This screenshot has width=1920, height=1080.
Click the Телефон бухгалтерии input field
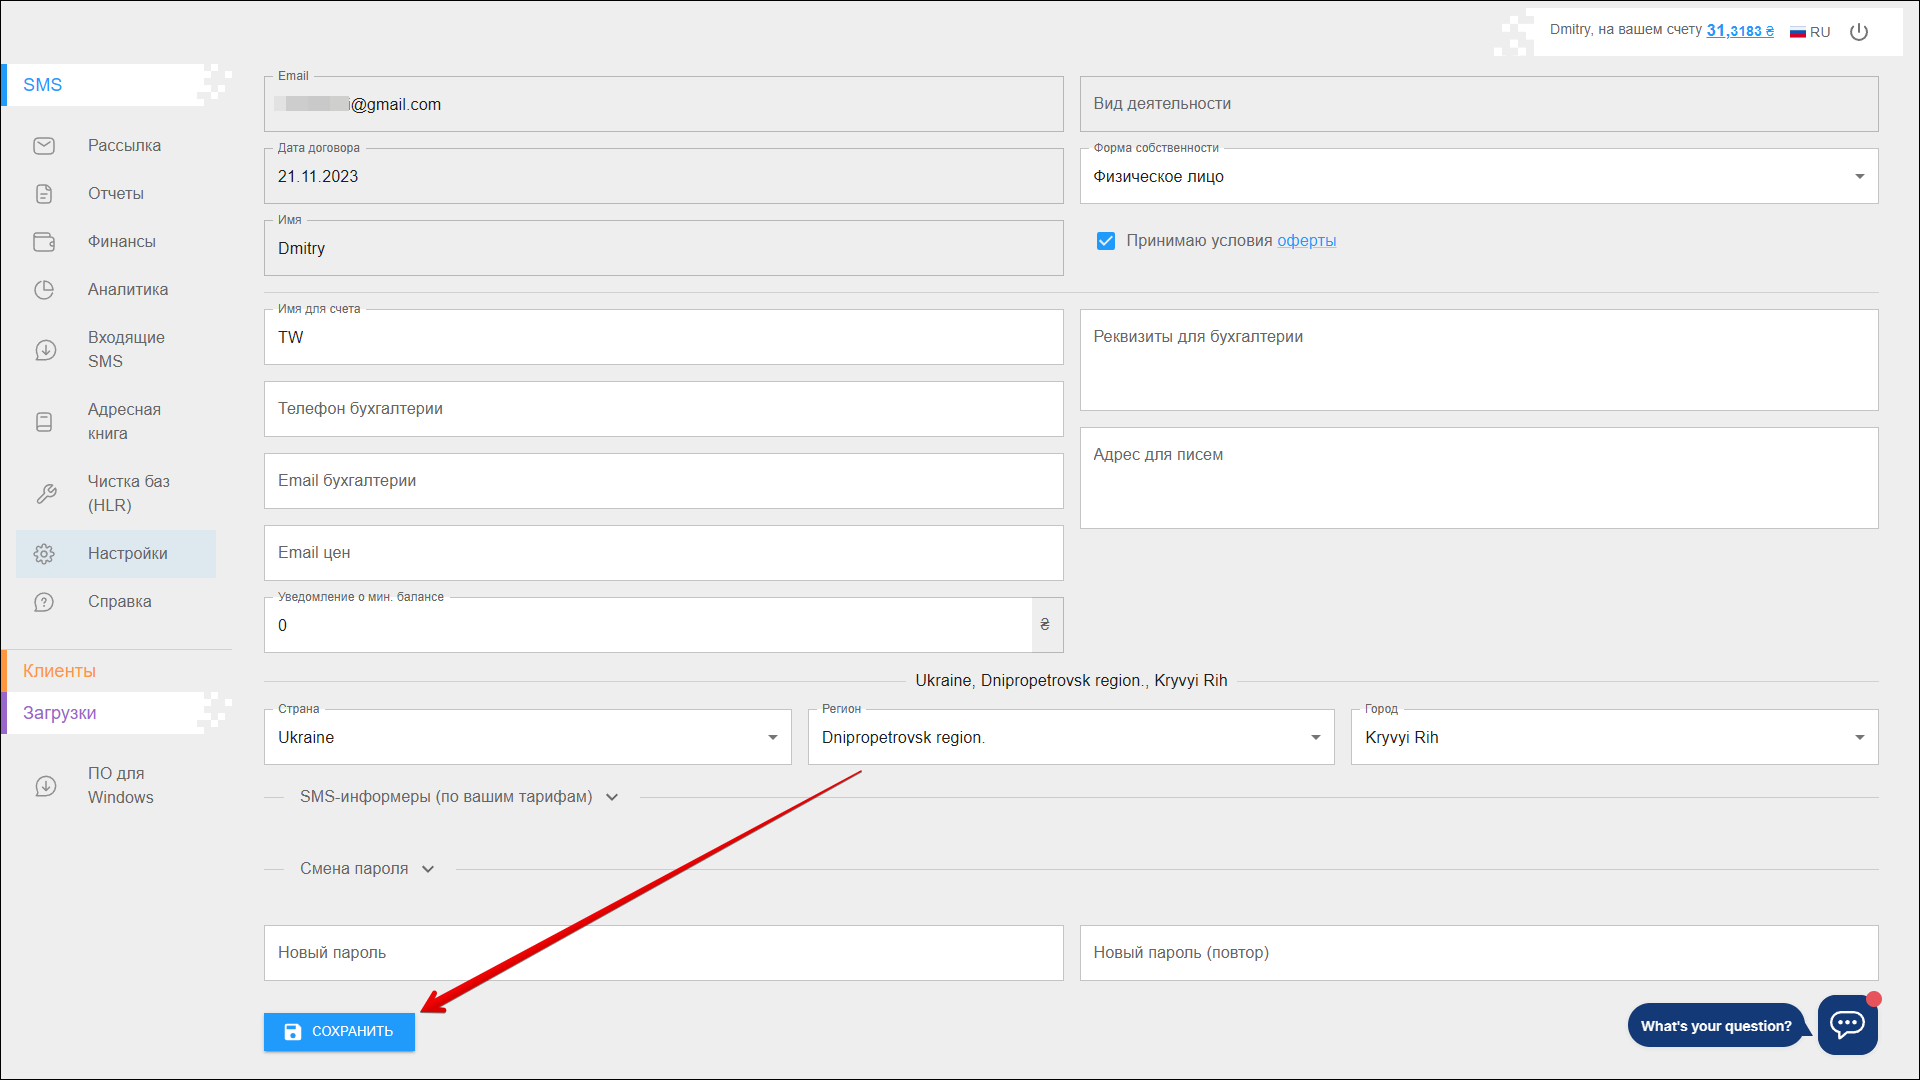[663, 409]
